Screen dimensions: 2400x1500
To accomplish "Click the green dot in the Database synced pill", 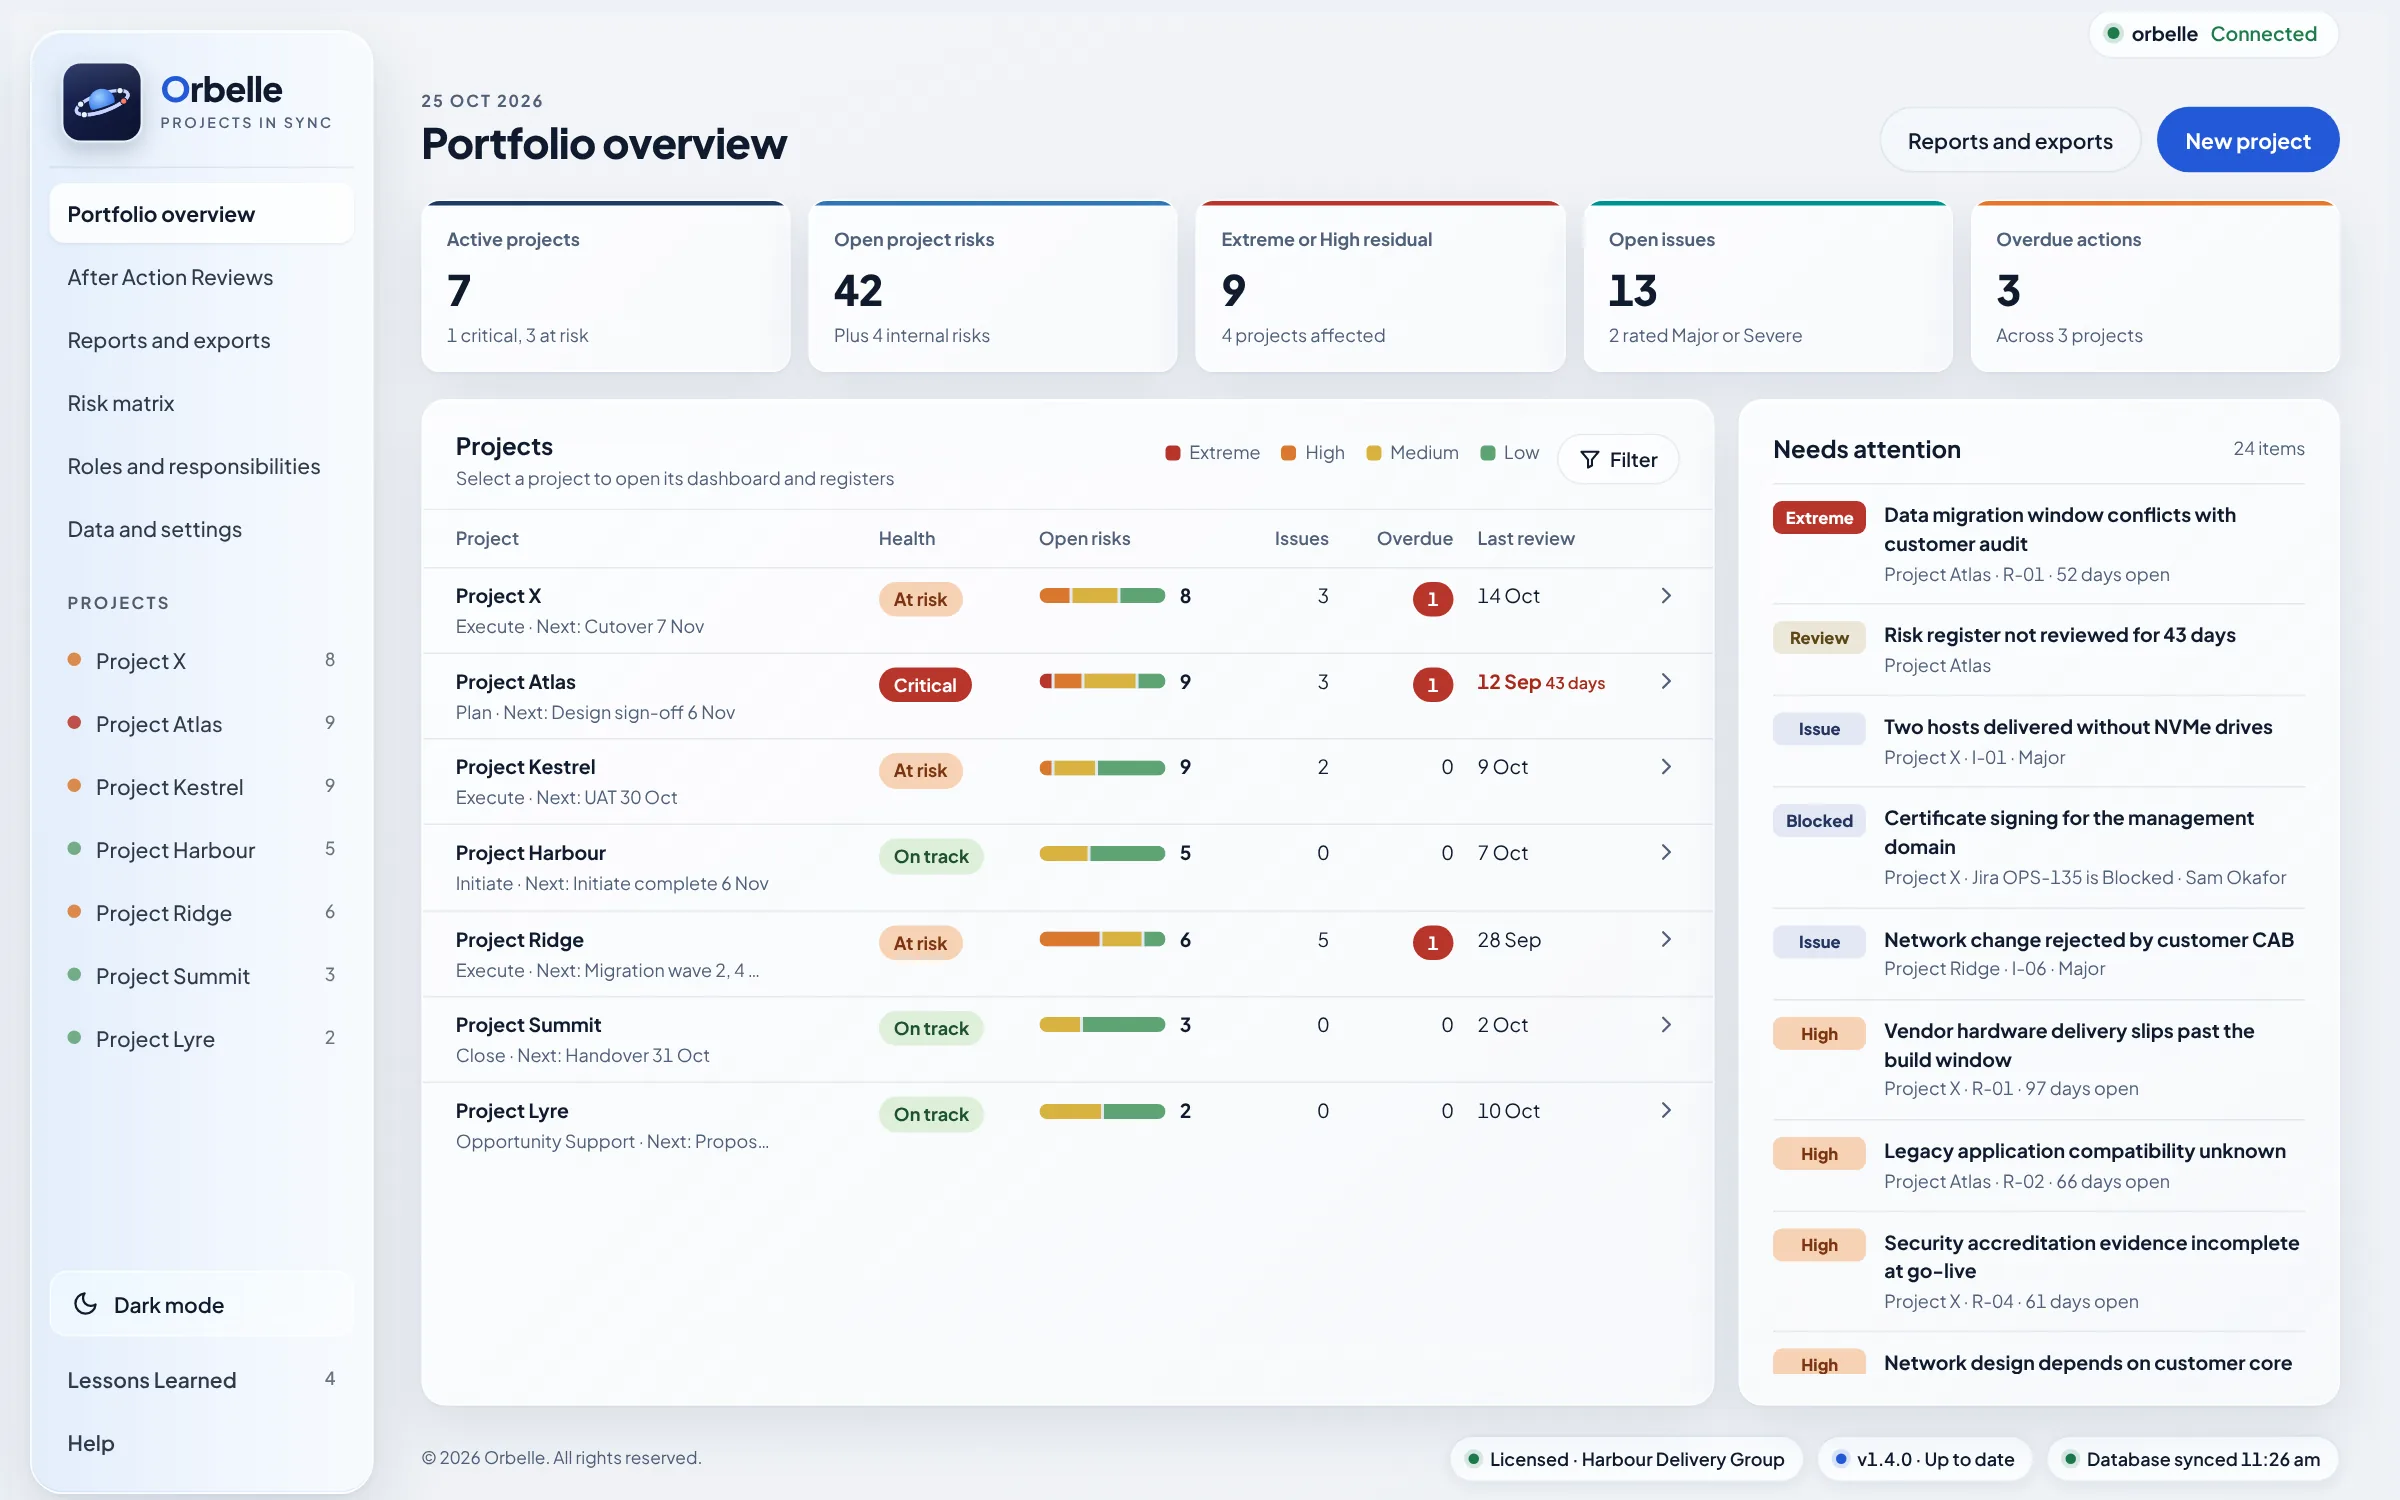I will tap(2070, 1459).
